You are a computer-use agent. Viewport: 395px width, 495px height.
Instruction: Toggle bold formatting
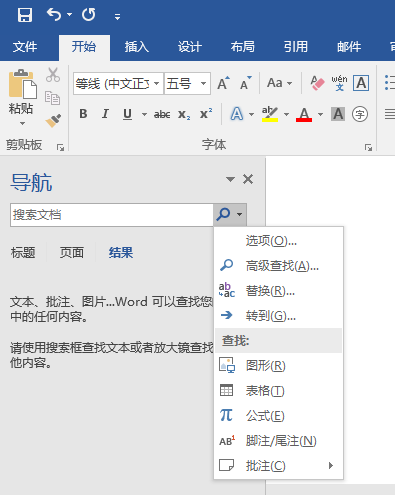point(83,114)
